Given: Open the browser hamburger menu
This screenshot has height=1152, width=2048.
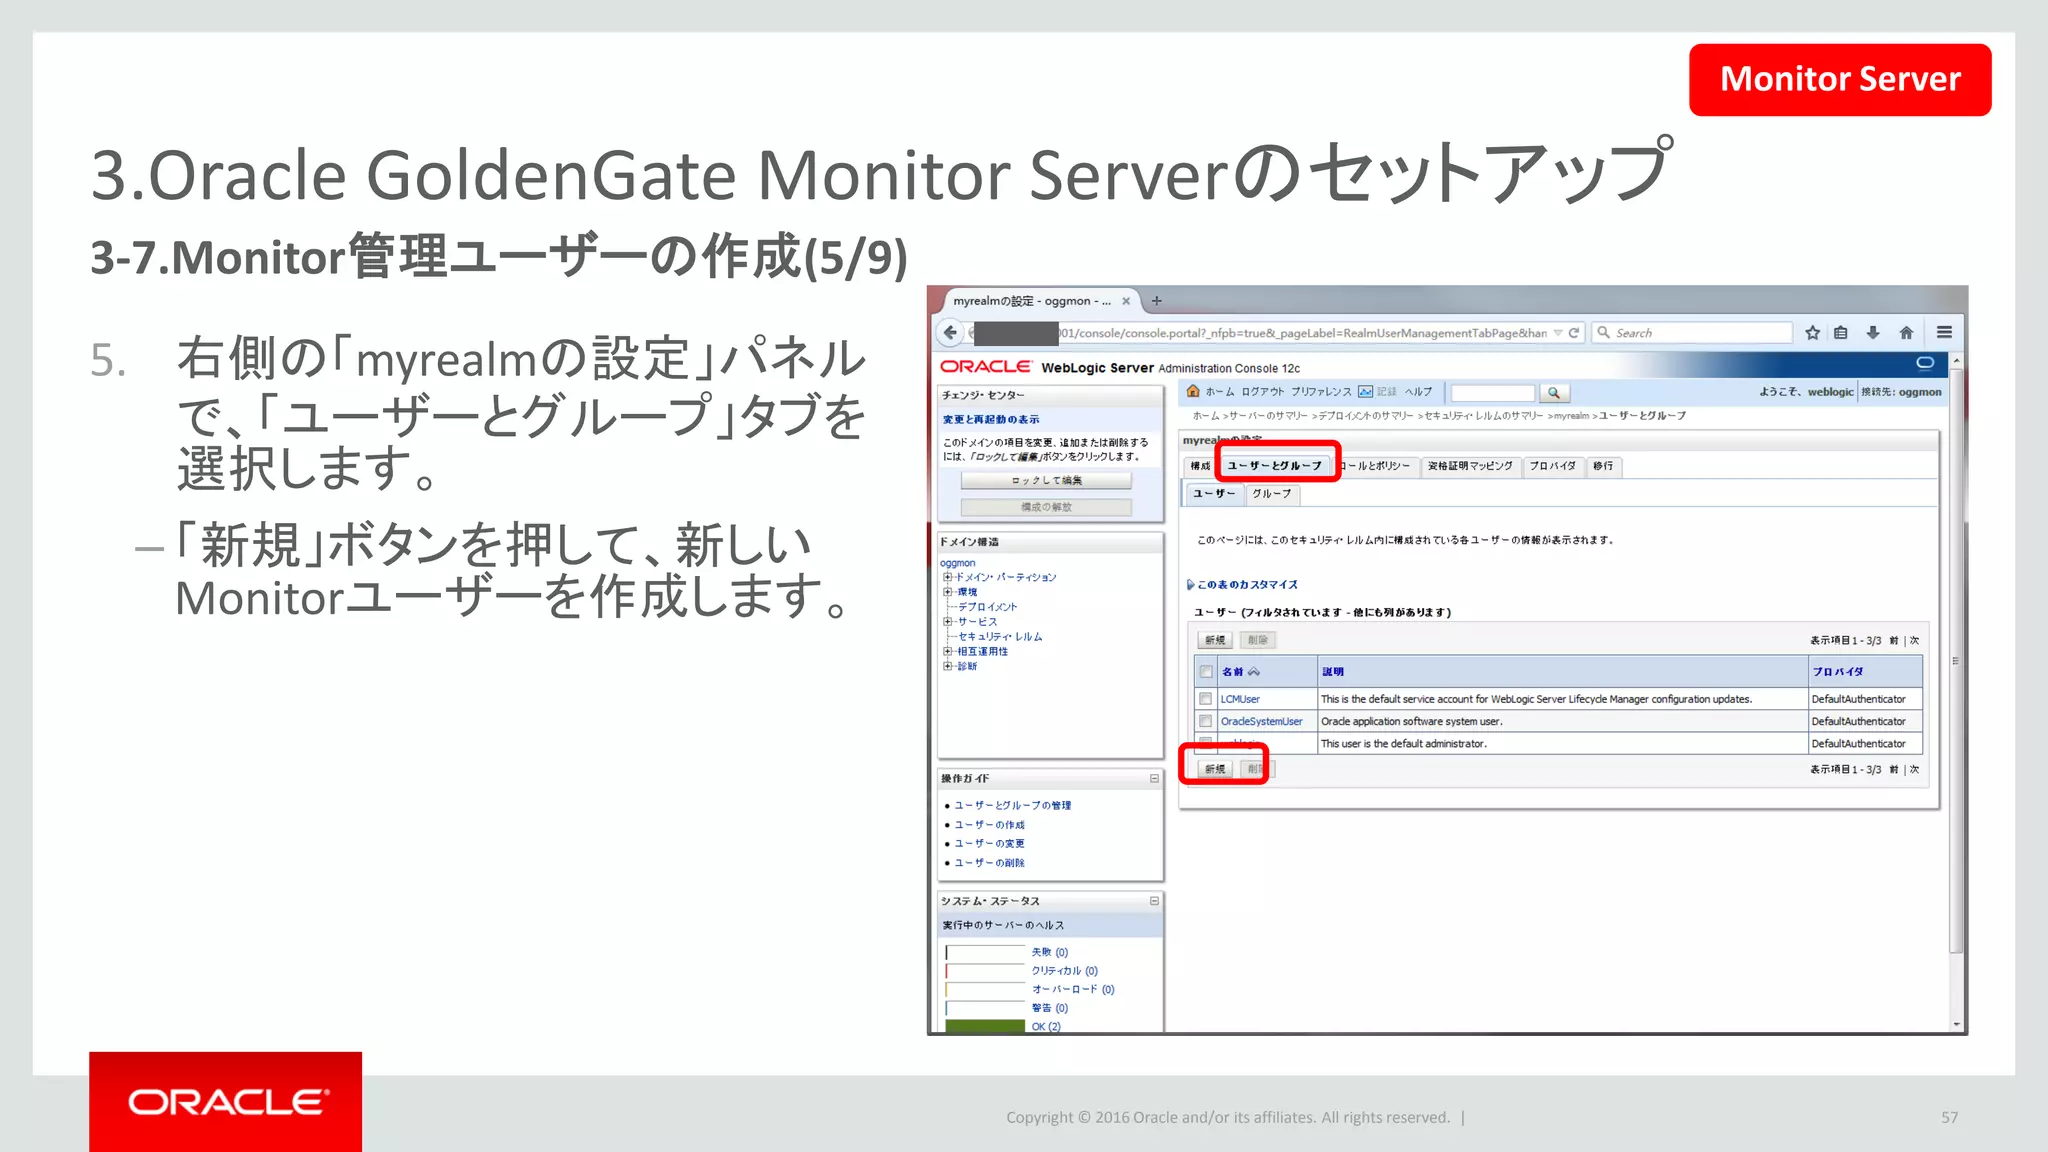Looking at the screenshot, I should tap(1944, 333).
